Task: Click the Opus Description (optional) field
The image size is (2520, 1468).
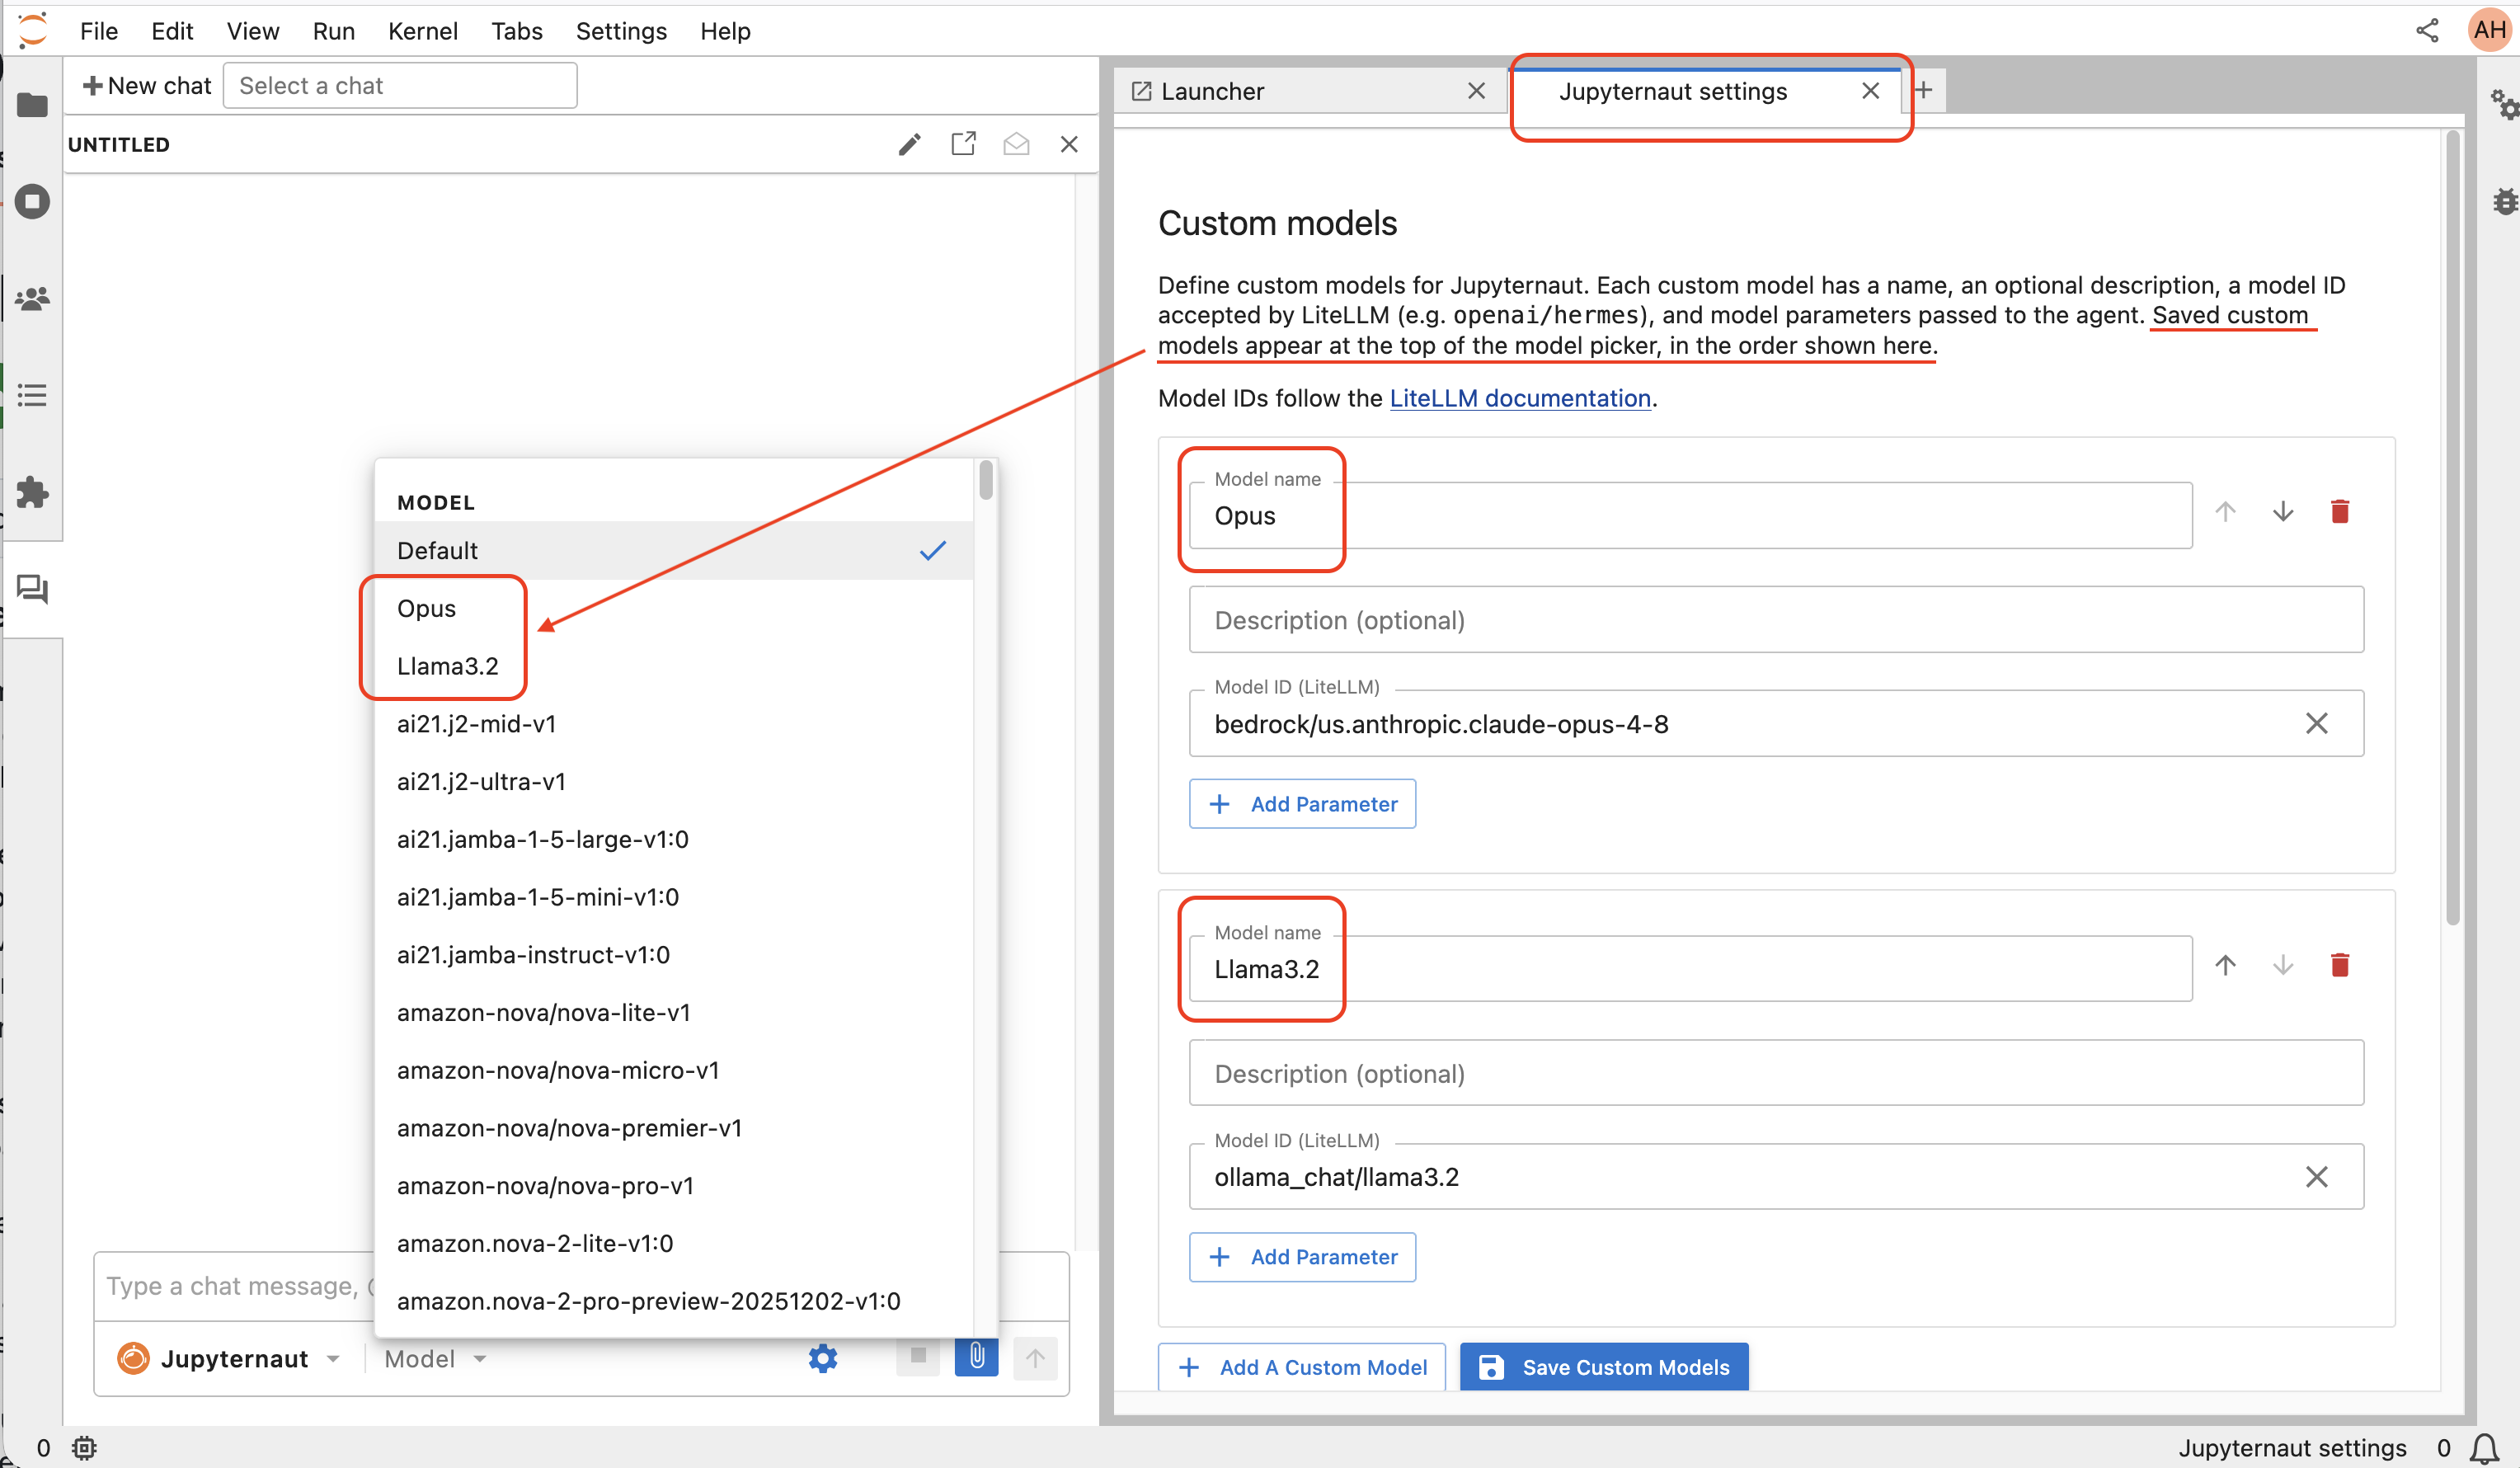Action: click(x=1776, y=620)
